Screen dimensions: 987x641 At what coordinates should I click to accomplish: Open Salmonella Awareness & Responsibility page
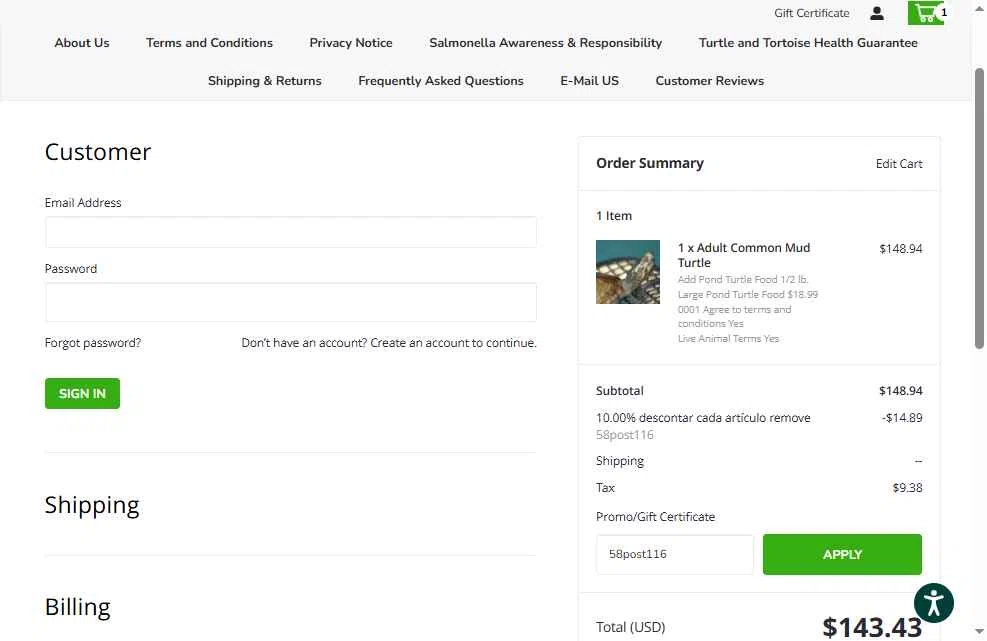coord(545,43)
